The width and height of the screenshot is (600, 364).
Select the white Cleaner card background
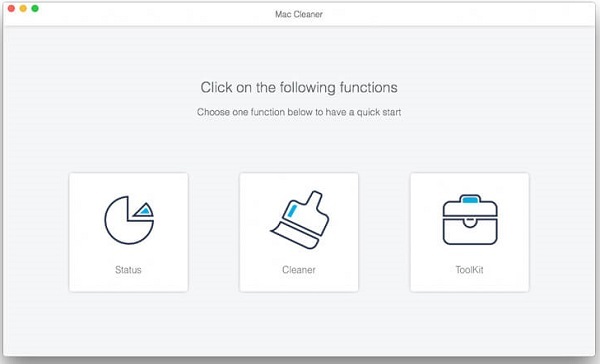coord(299,232)
